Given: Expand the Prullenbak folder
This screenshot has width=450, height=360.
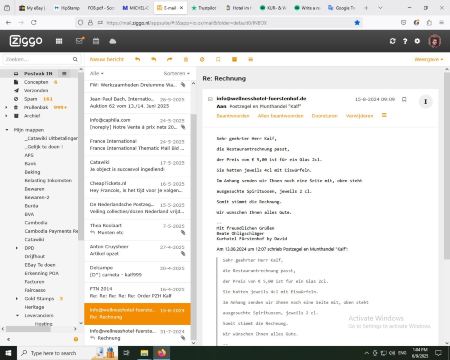Looking at the screenshot, I should tap(6, 107).
